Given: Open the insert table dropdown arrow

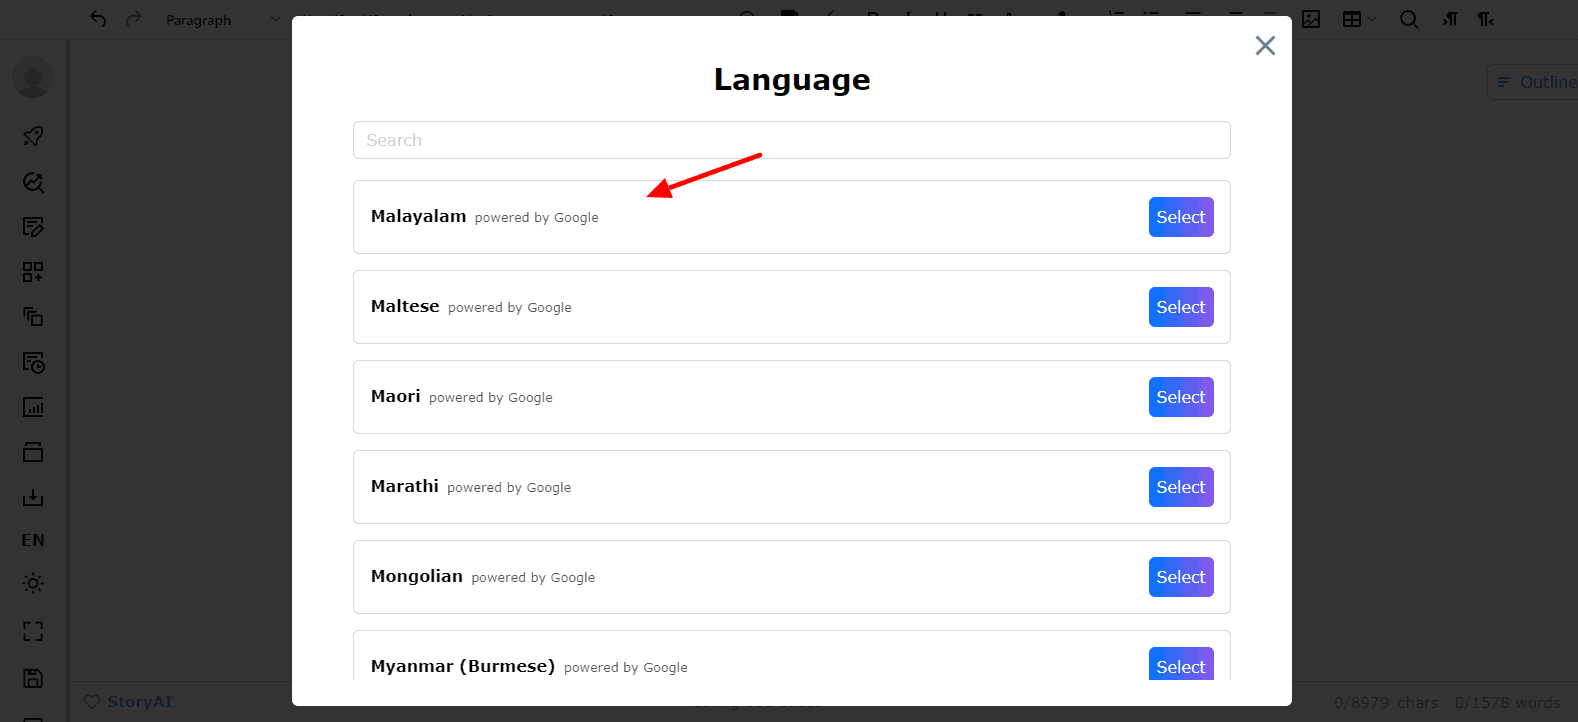Looking at the screenshot, I should click(1372, 19).
